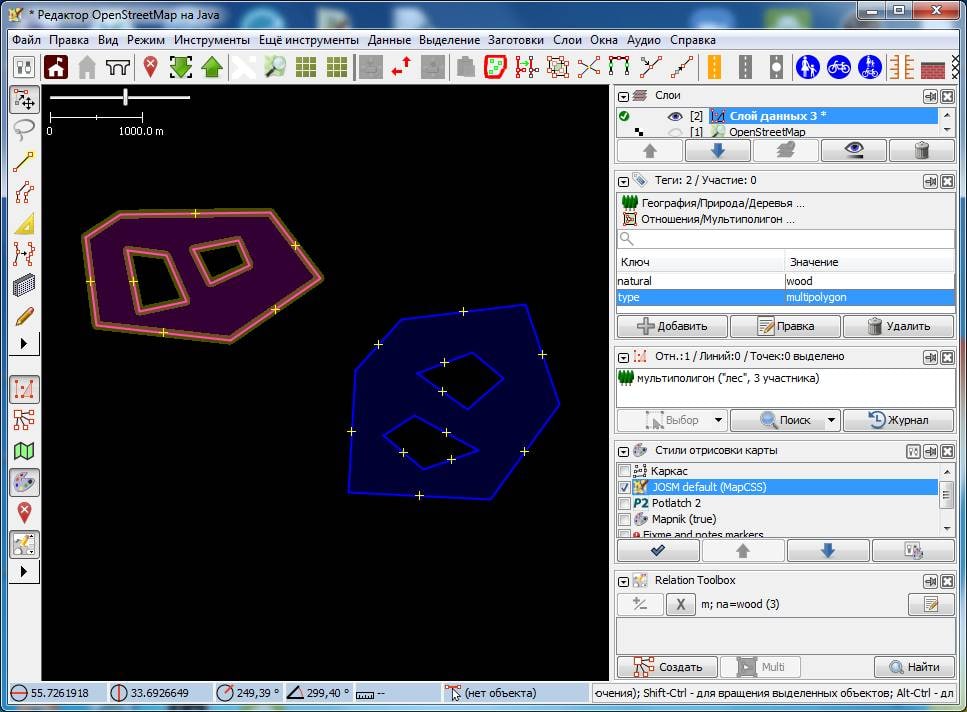The width and height of the screenshot is (967, 712).
Task: Select the building drawing tool
Action: [24, 285]
